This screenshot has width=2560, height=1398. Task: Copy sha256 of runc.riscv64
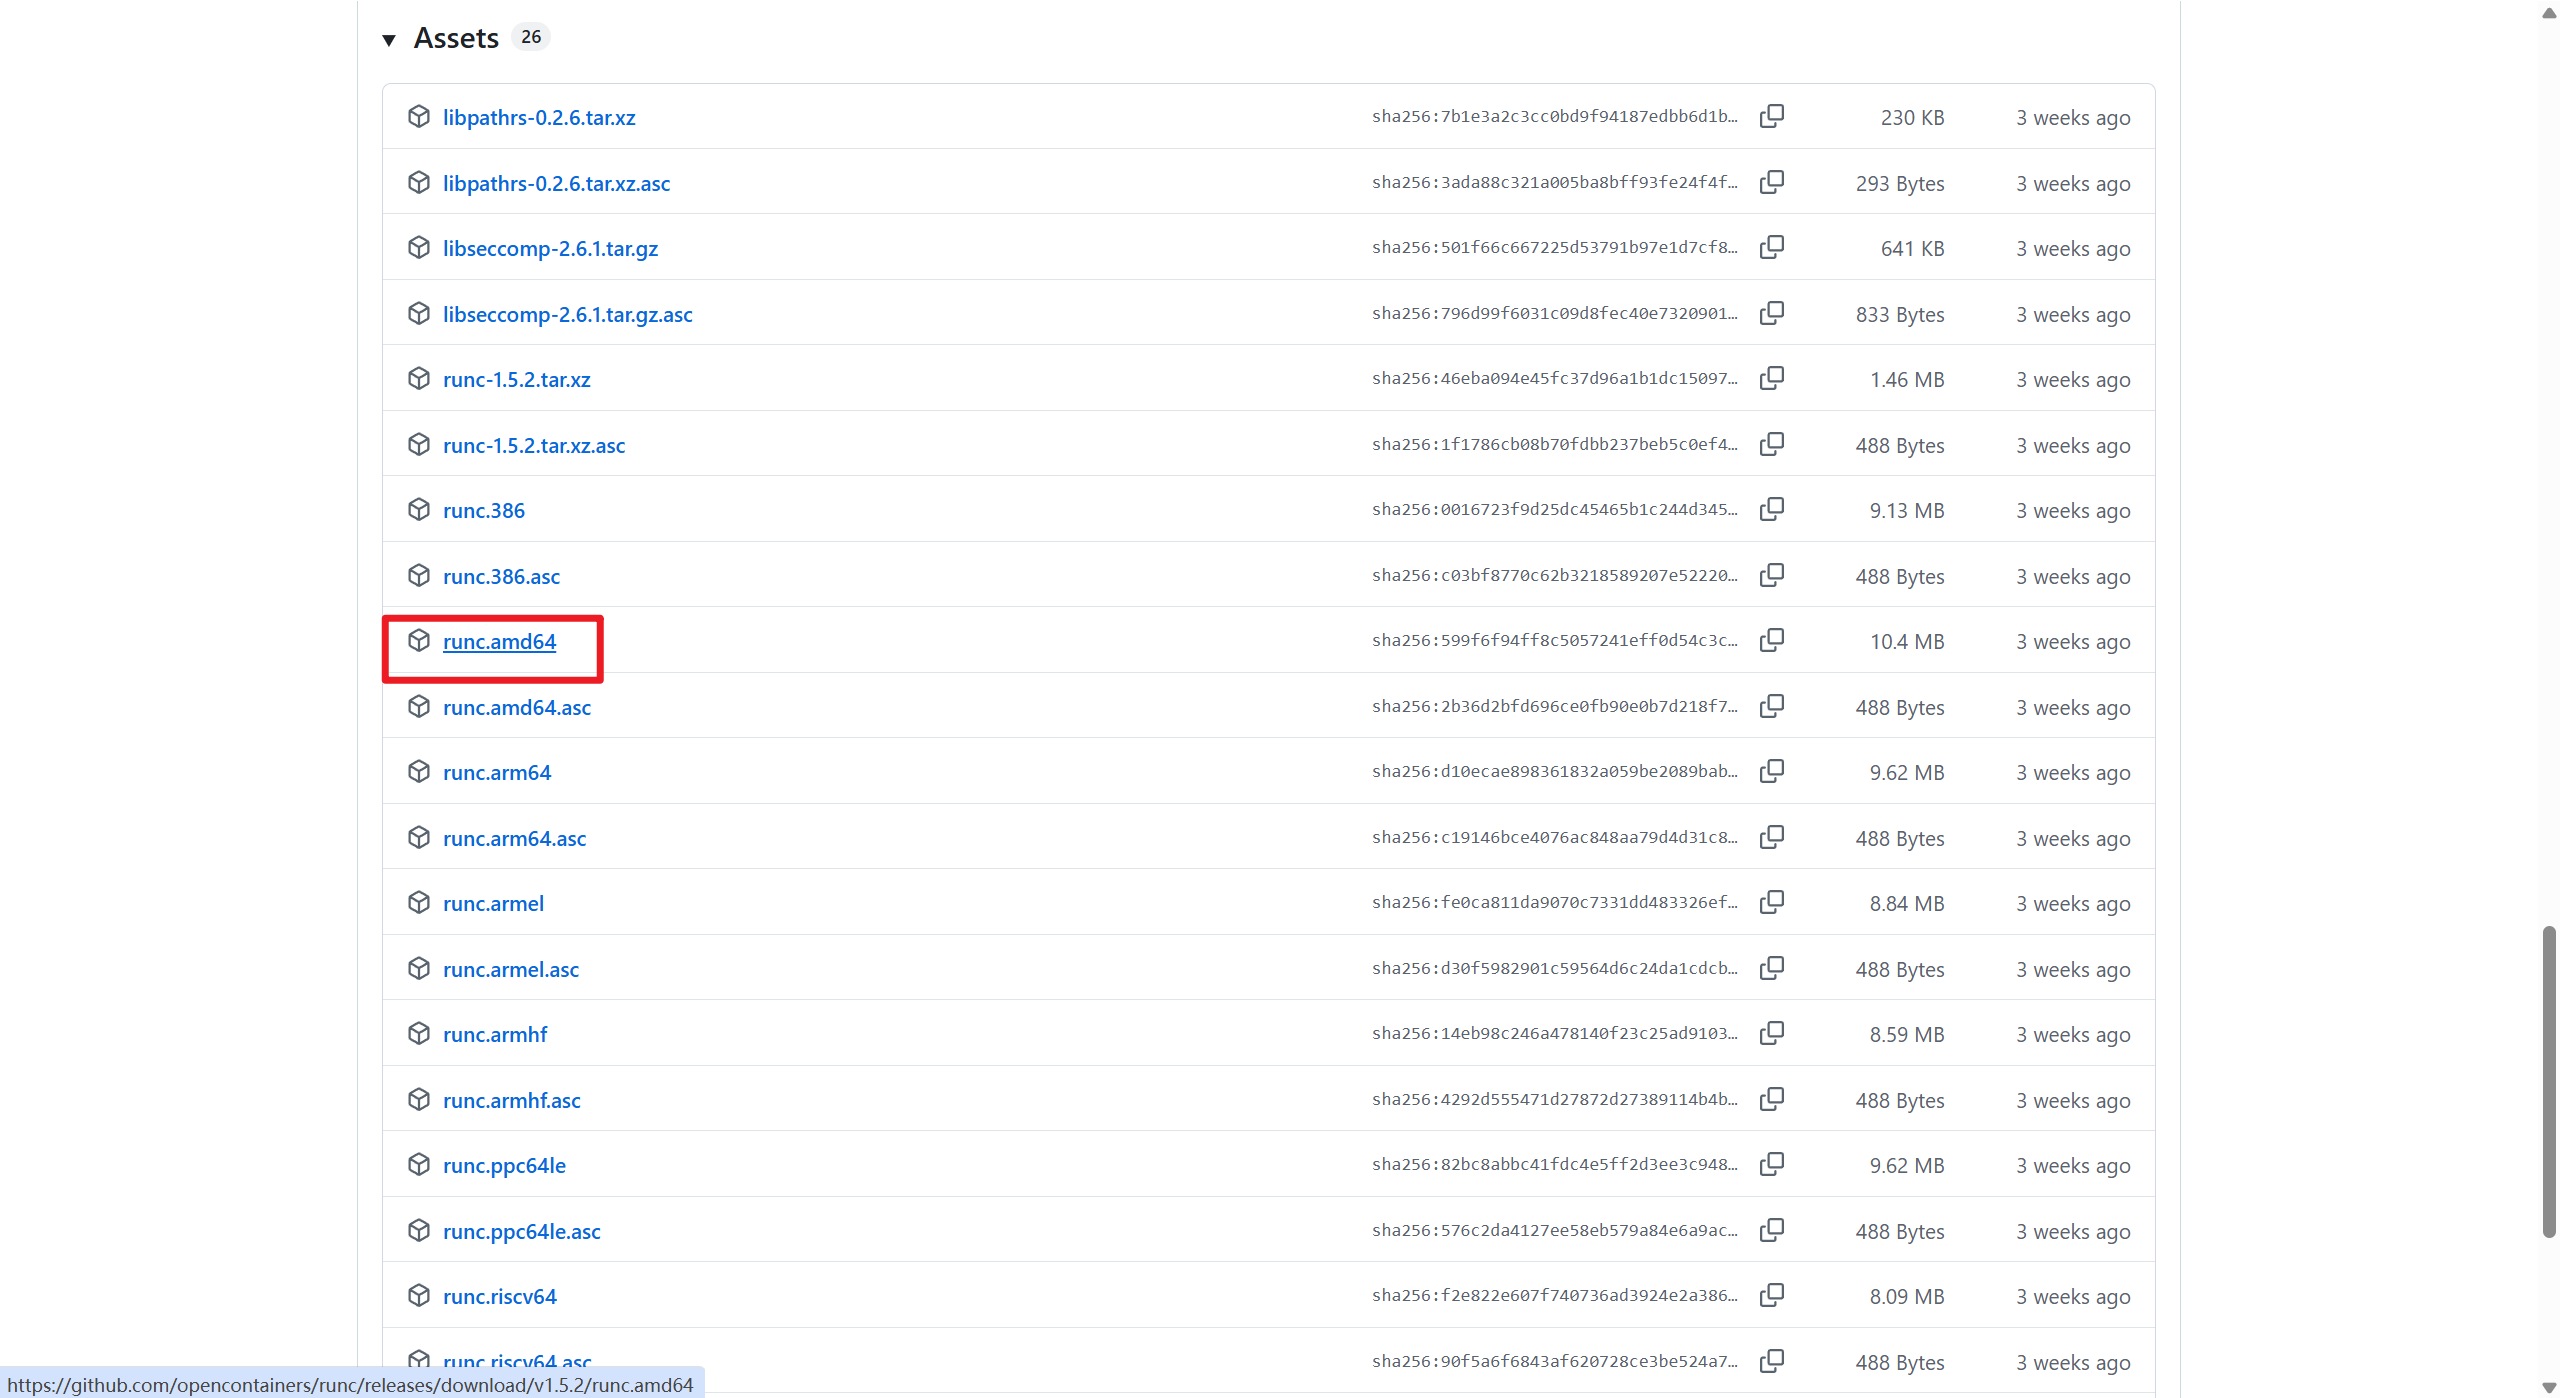click(1771, 1295)
